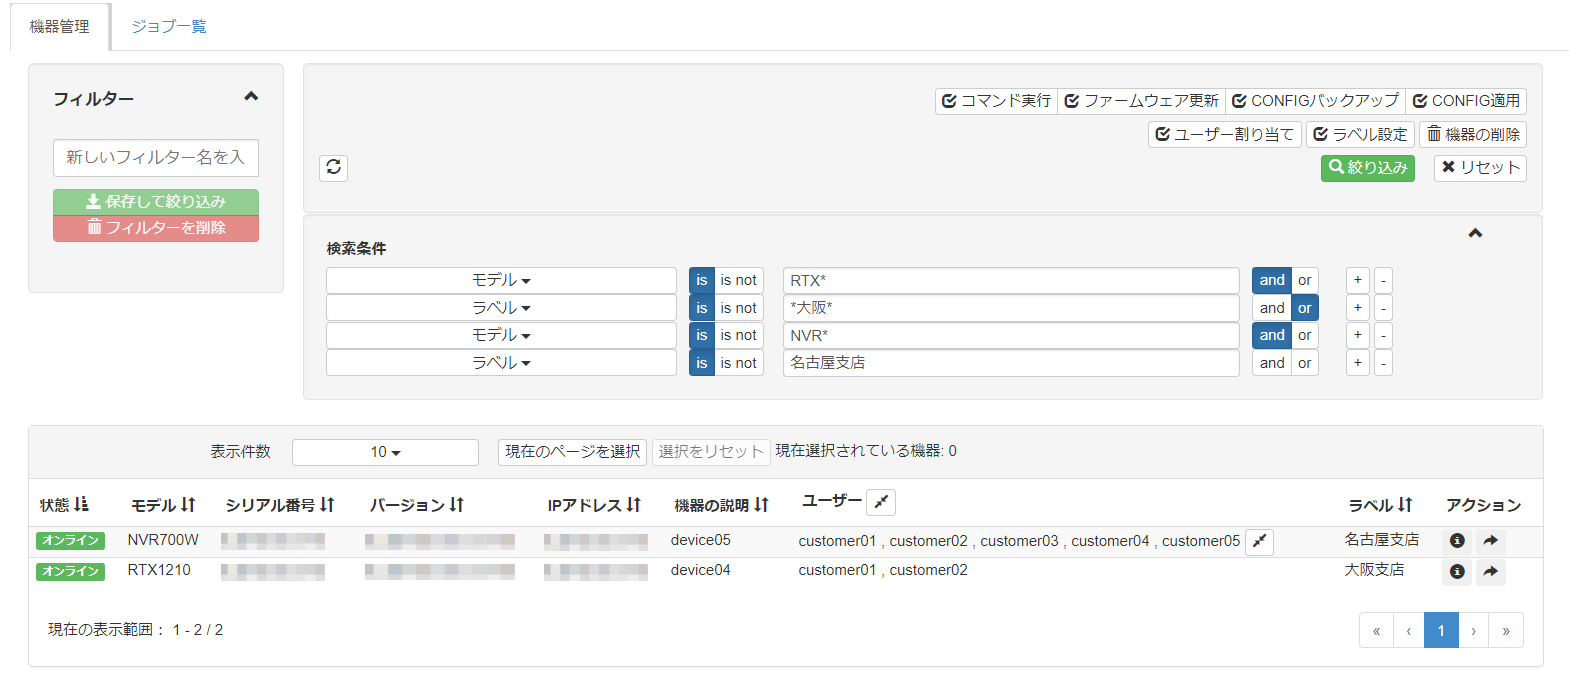Remove the RTX* condition row with minus
Image resolution: width=1569 pixels, height=683 pixels.
[x=1383, y=280]
